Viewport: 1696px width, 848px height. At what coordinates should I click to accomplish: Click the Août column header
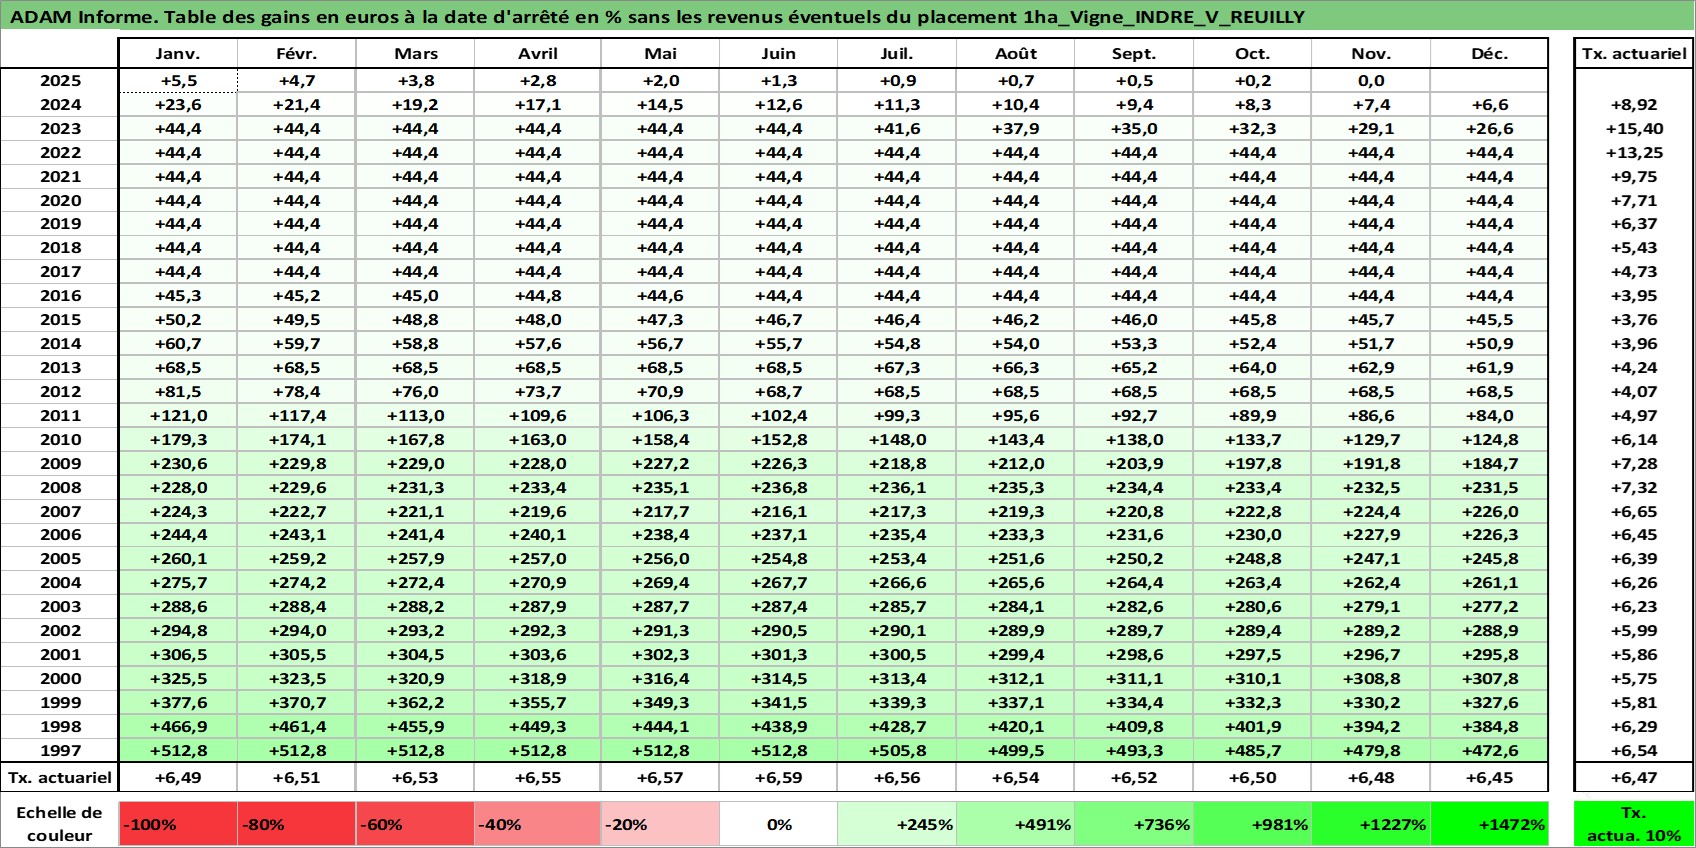(x=1016, y=54)
